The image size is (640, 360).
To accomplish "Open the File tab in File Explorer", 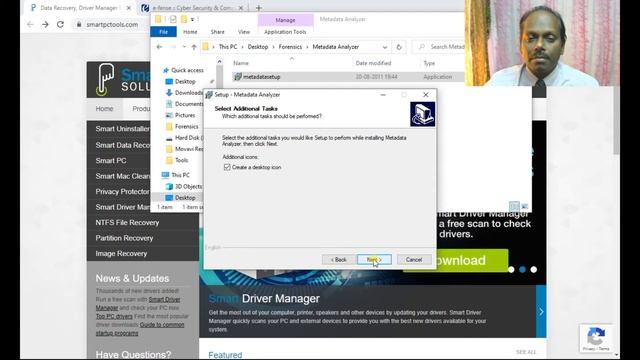I will [x=163, y=32].
